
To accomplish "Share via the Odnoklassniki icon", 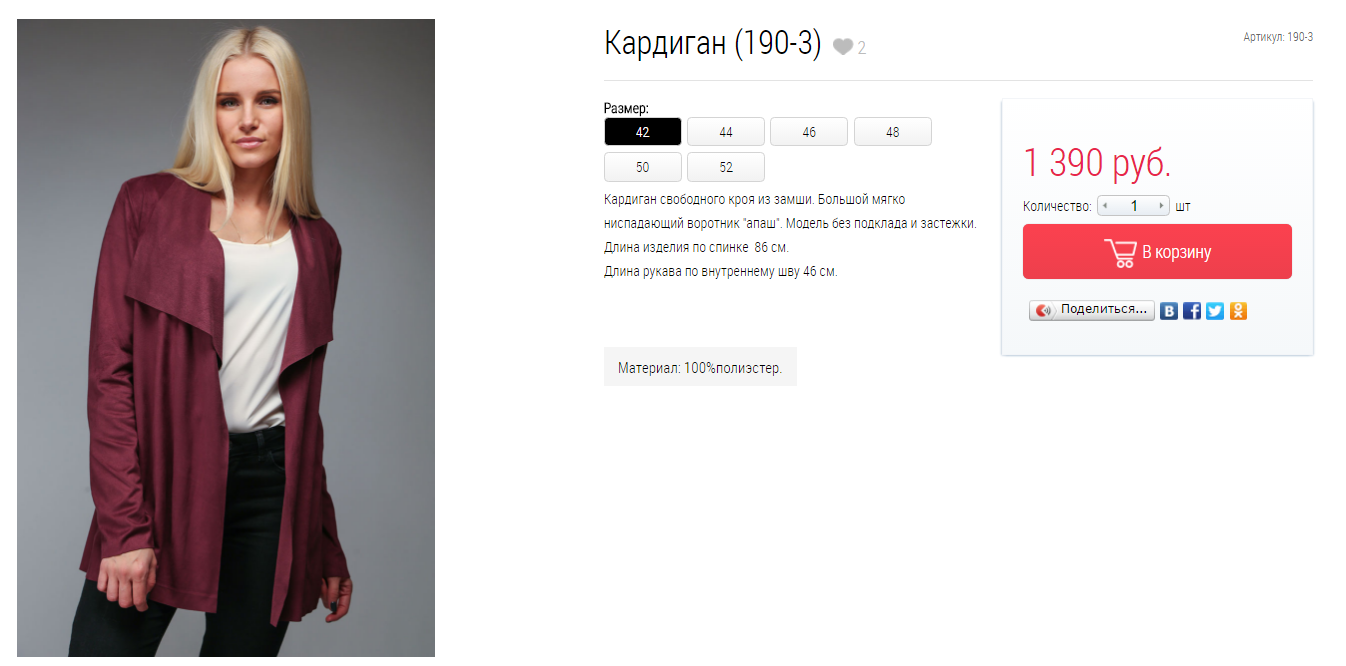I will pyautogui.click(x=1238, y=311).
